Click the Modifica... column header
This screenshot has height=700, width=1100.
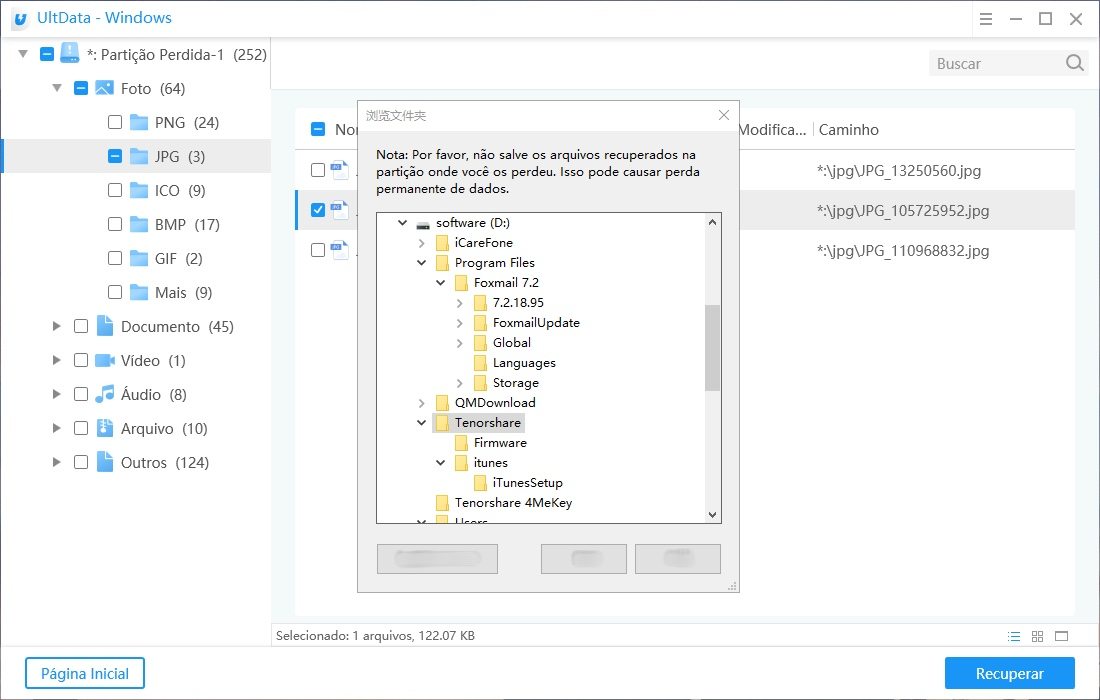click(x=772, y=130)
